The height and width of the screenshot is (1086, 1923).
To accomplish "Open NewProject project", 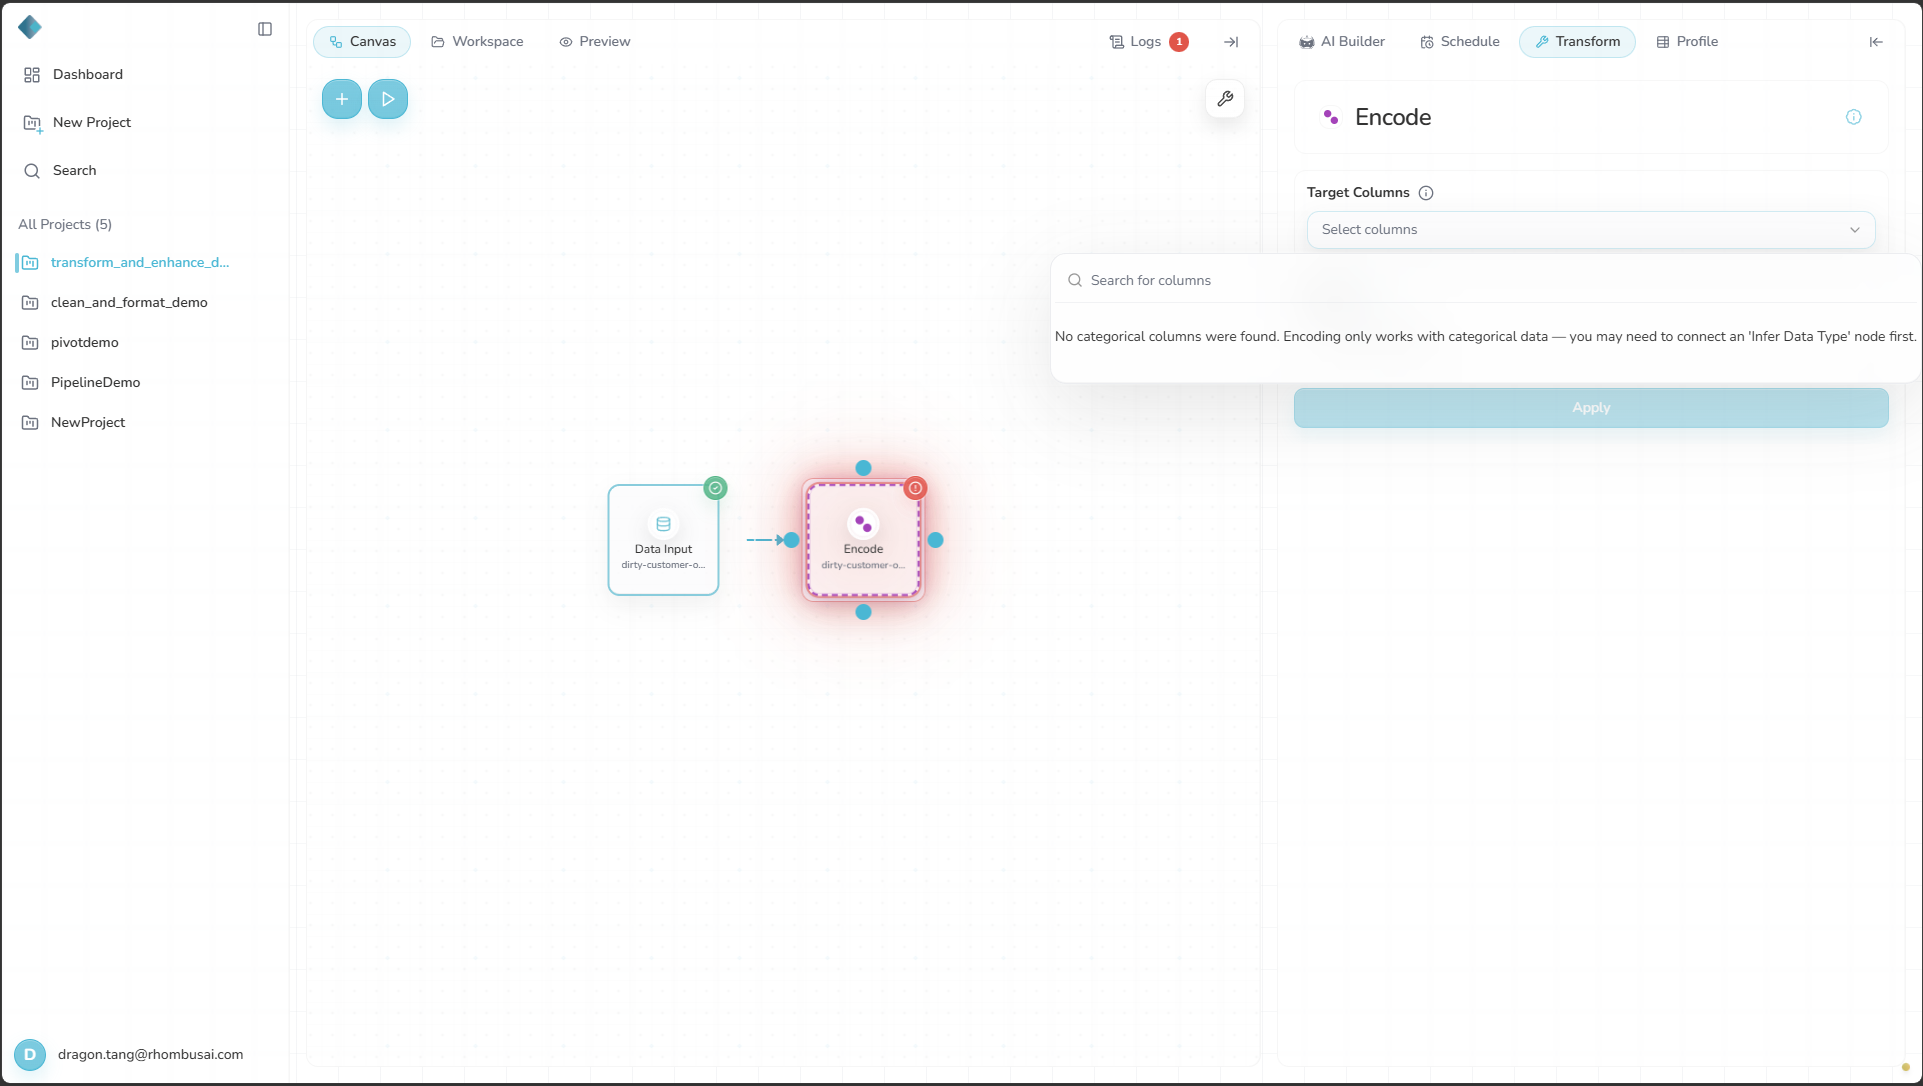I will 88,423.
